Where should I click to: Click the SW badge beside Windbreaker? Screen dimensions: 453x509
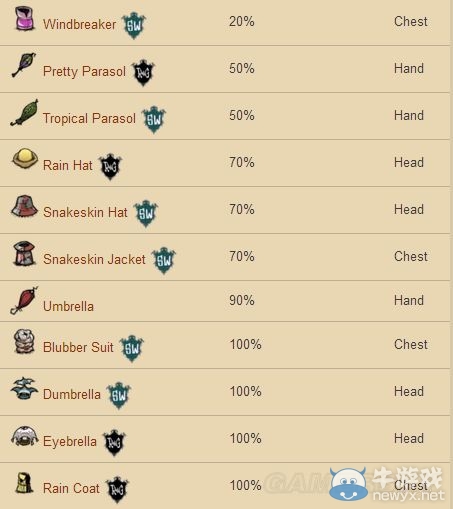[134, 25]
